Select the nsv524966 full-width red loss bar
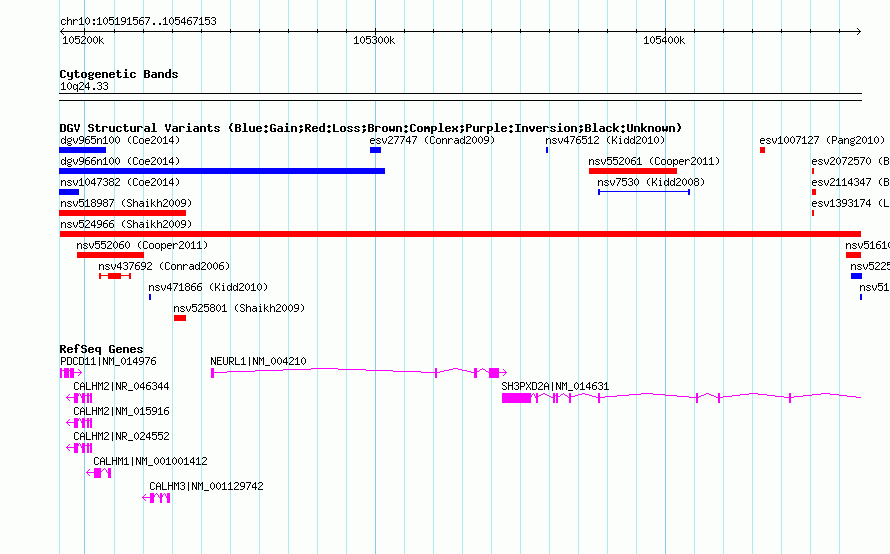 460,234
